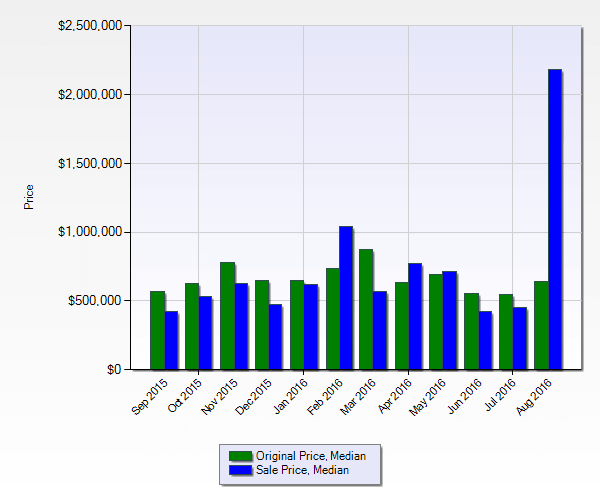This screenshot has height=500, width=600.
Task: Select the green Nov 2015 bar
Action: (x=227, y=315)
